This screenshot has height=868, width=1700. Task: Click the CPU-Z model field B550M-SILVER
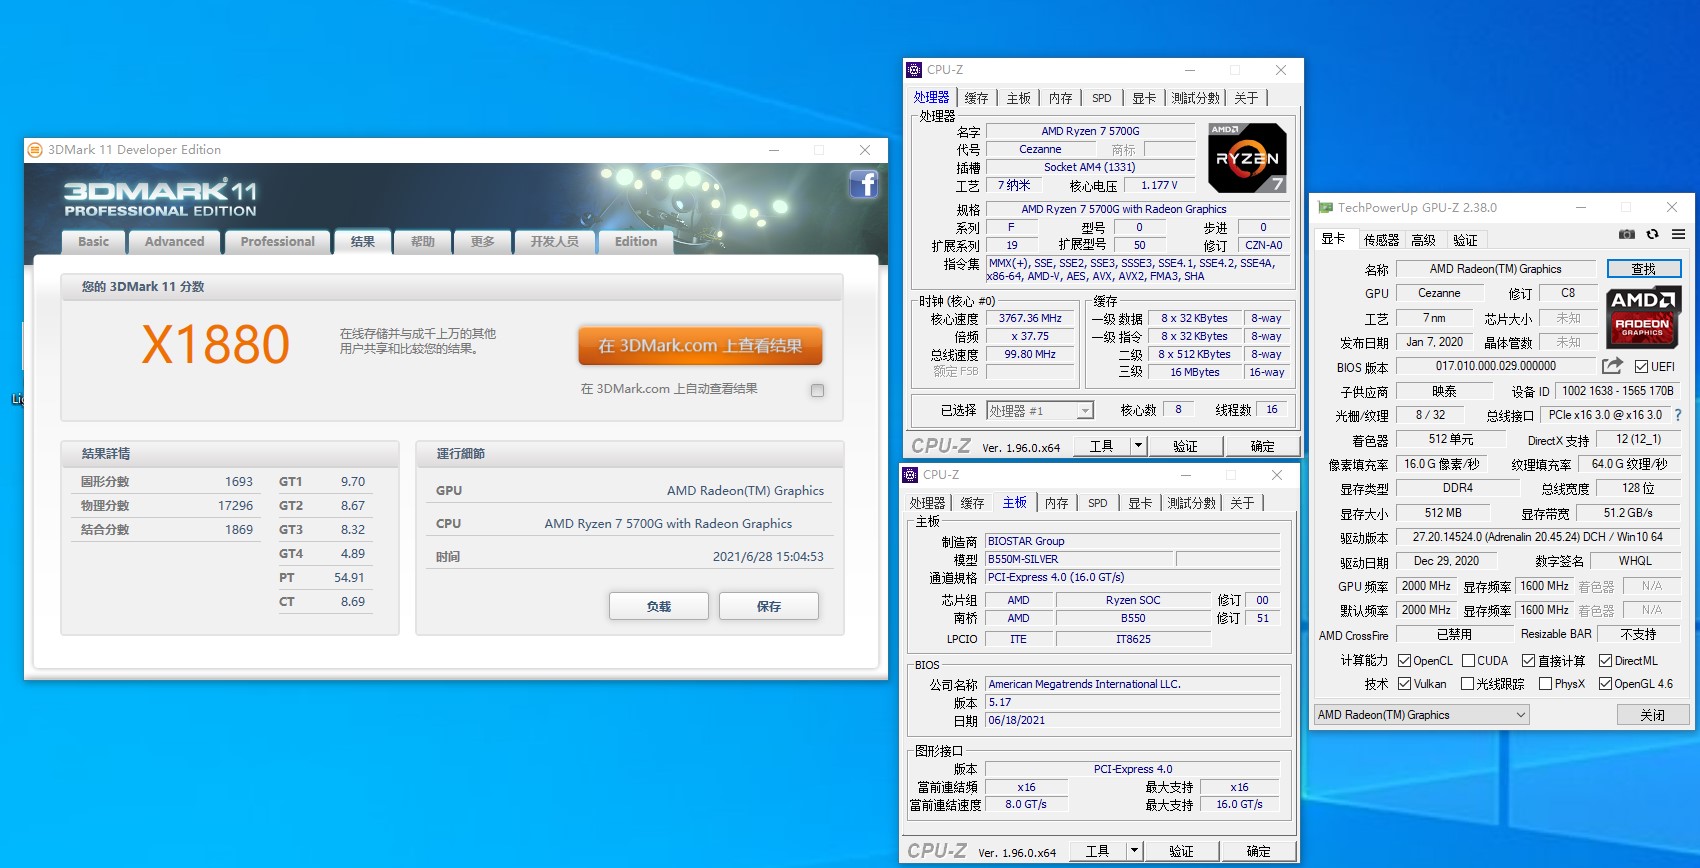[1077, 559]
